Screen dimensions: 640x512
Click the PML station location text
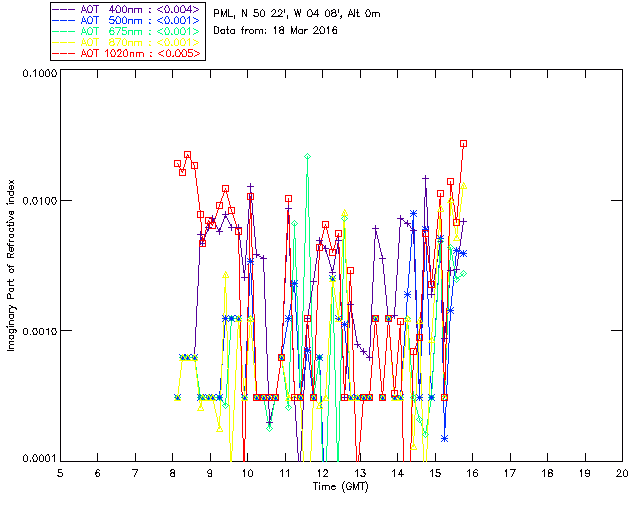click(x=297, y=13)
